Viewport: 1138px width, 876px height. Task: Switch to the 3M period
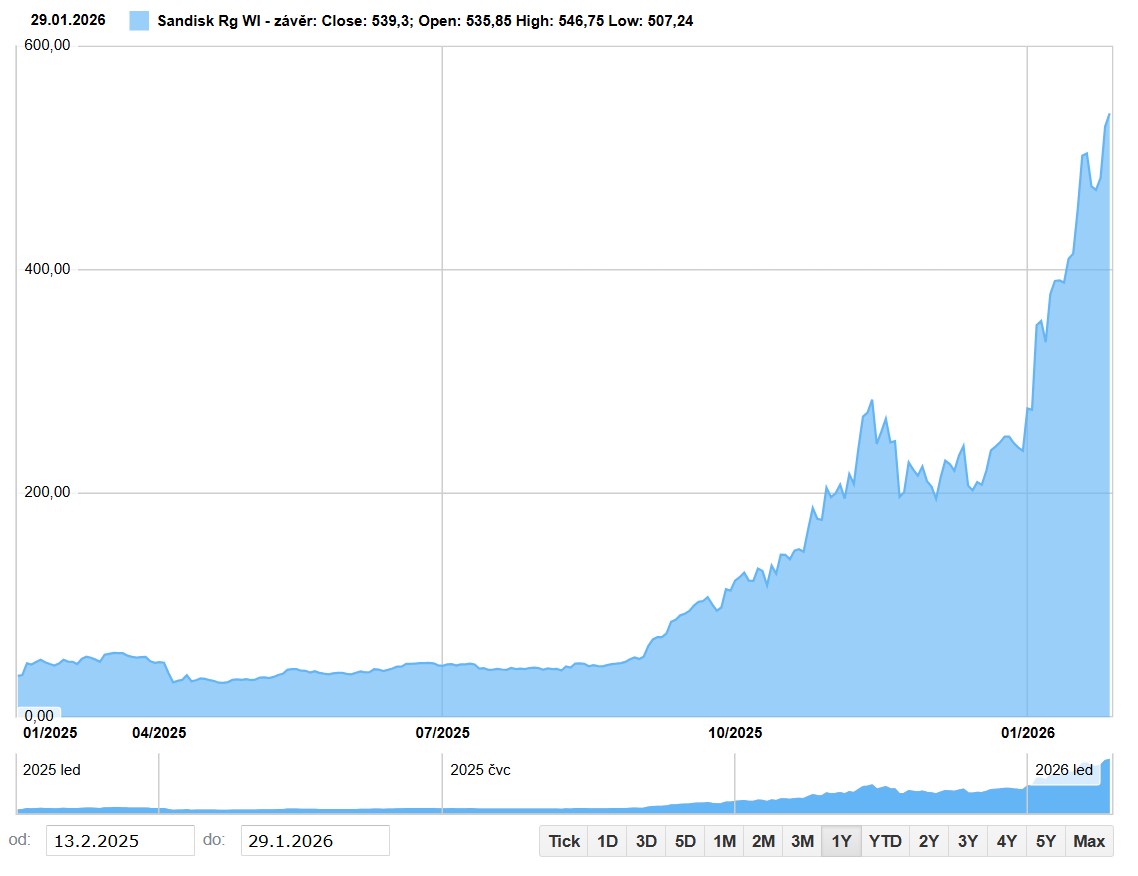point(802,841)
